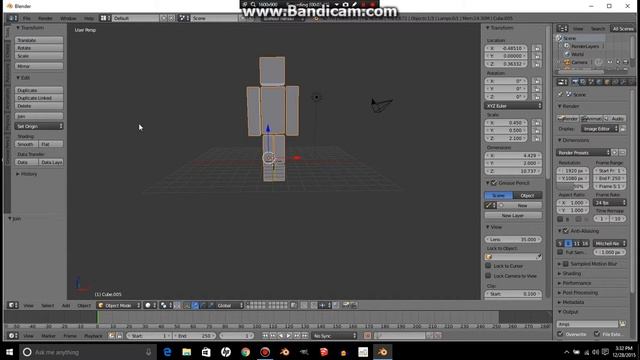640x360 pixels.
Task: Open Render Layers tab icon in properties
Action: [x=583, y=82]
